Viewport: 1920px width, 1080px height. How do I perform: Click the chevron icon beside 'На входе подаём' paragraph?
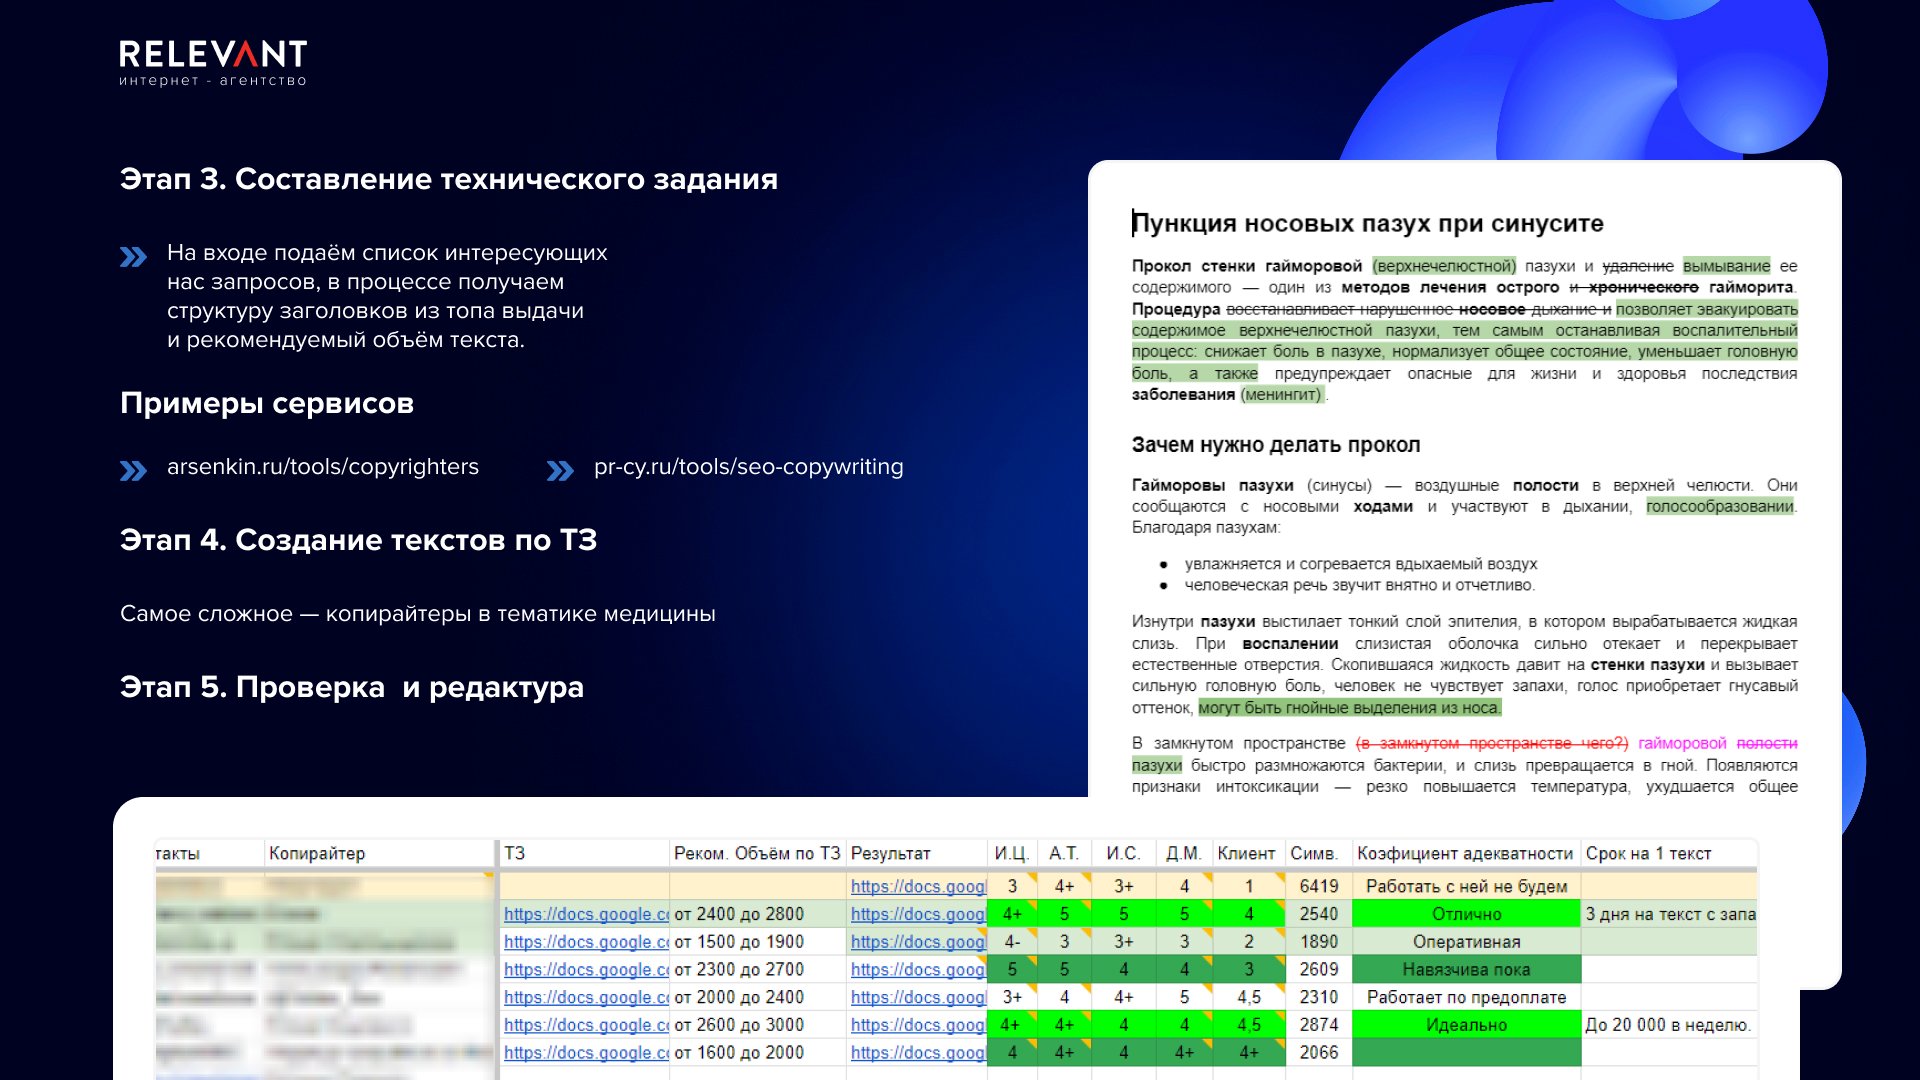pos(133,257)
